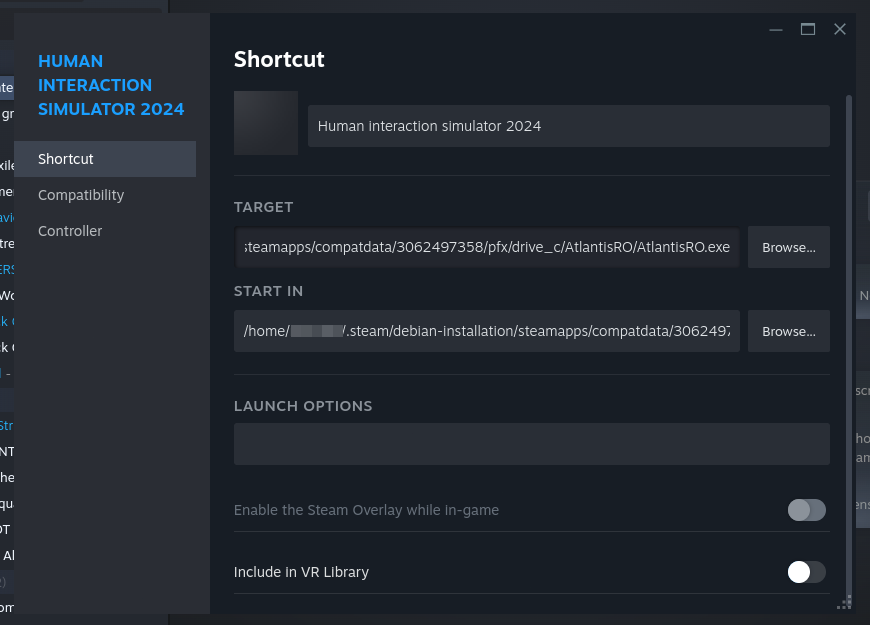Click the window resize grip corner
Viewport: 870px width, 625px height.
[845, 603]
